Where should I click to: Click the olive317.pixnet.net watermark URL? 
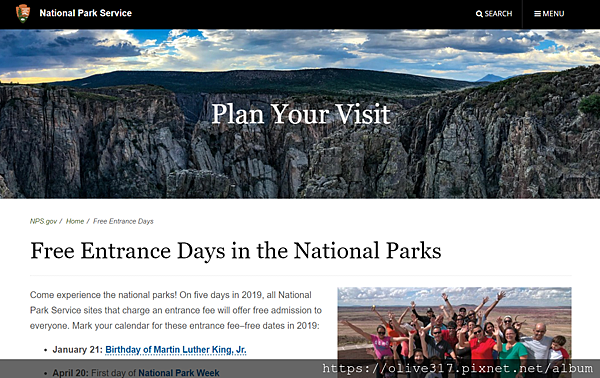click(x=457, y=368)
